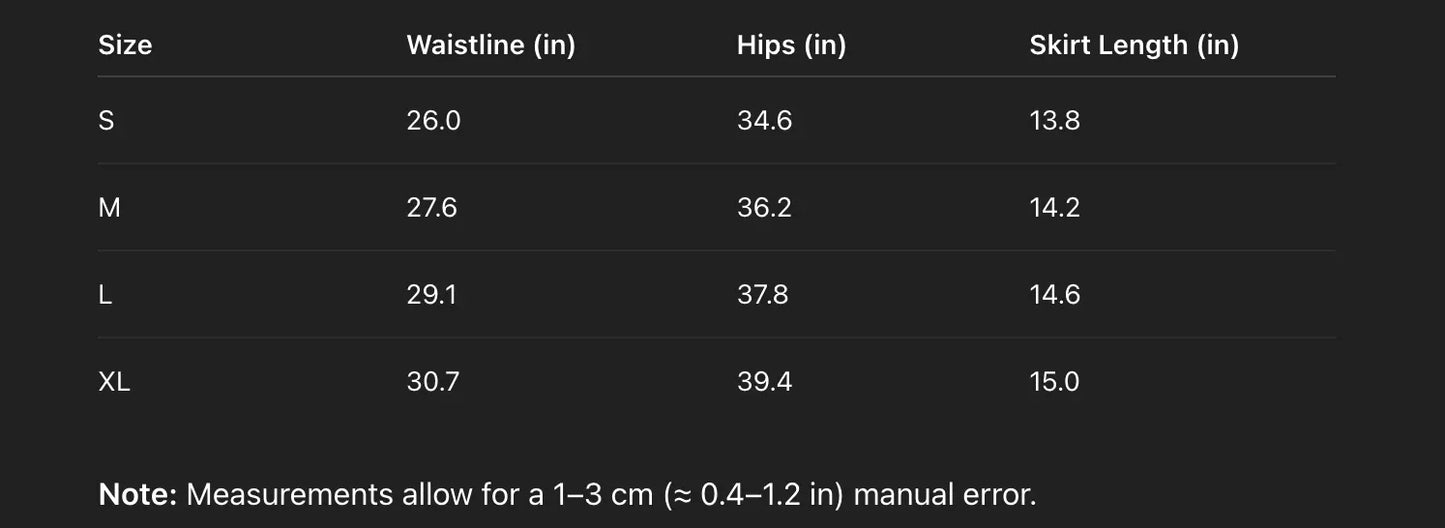Click the 27.6 waistline value
Image resolution: width=1445 pixels, height=528 pixels.
pos(432,208)
